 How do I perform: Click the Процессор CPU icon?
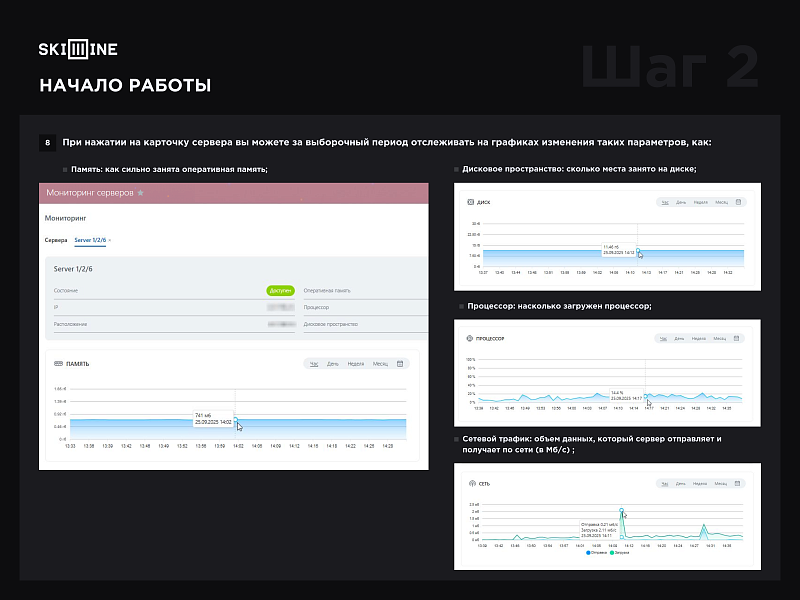[x=470, y=340]
